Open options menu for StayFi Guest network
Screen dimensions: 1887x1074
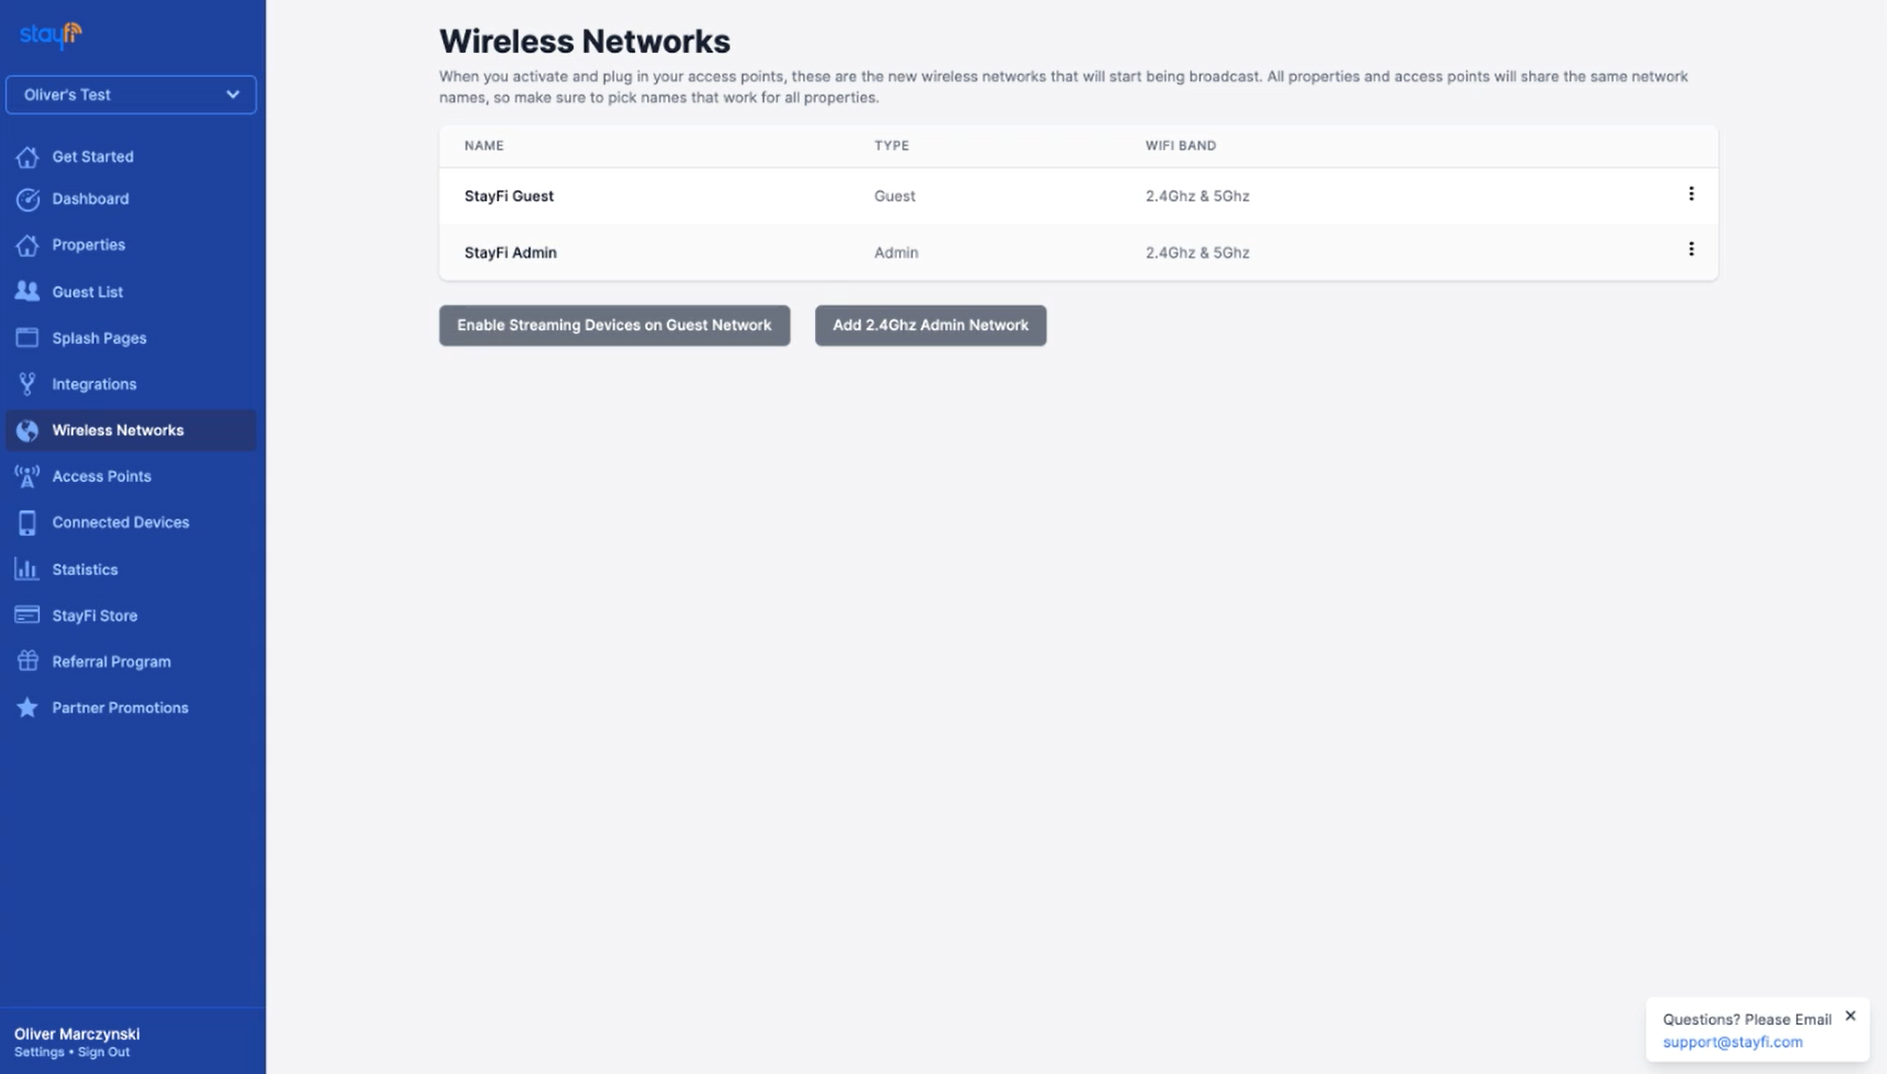pos(1691,194)
